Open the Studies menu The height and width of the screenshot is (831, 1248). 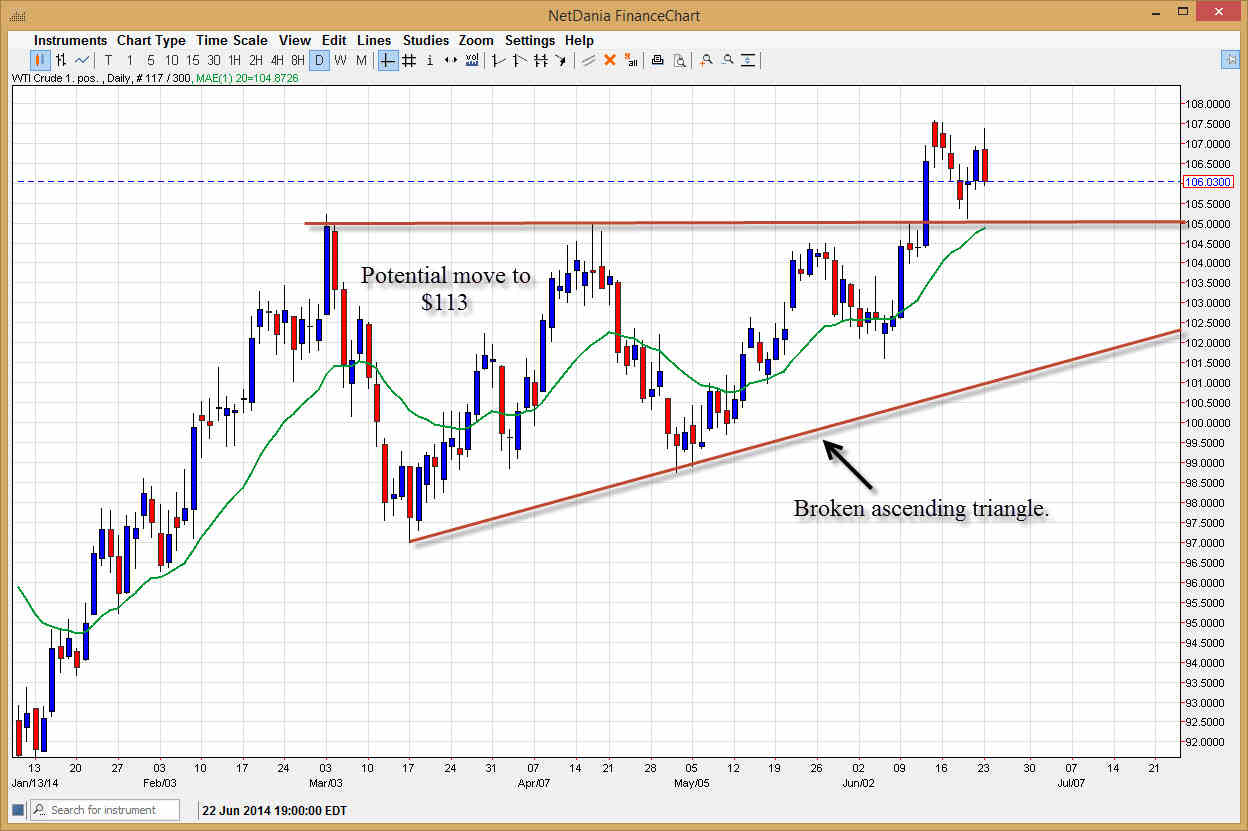tap(426, 40)
